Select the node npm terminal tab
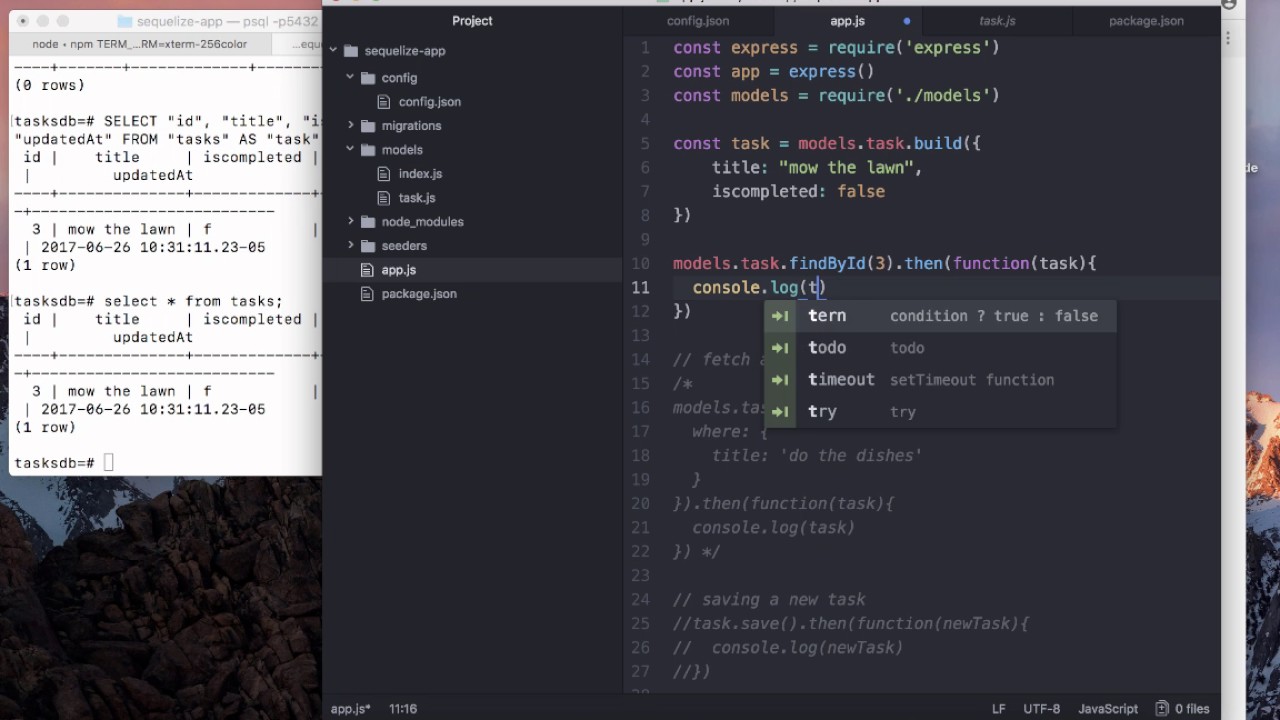The width and height of the screenshot is (1280, 720). (139, 45)
